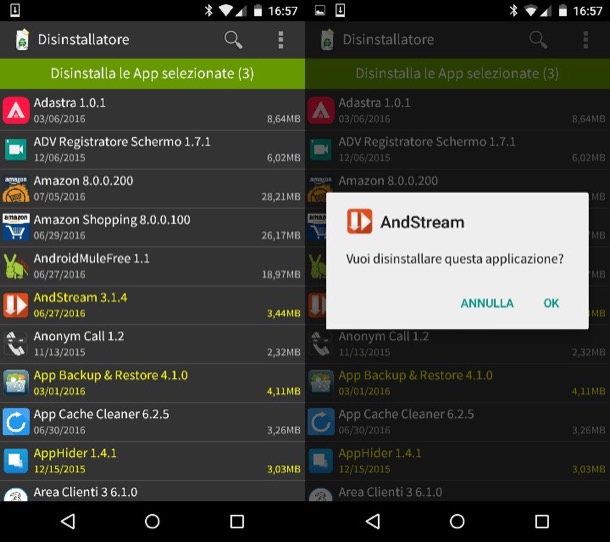Select the Amazon 8.0.0.200 row in left list
Image resolution: width=610 pixels, height=542 pixels.
pos(150,188)
